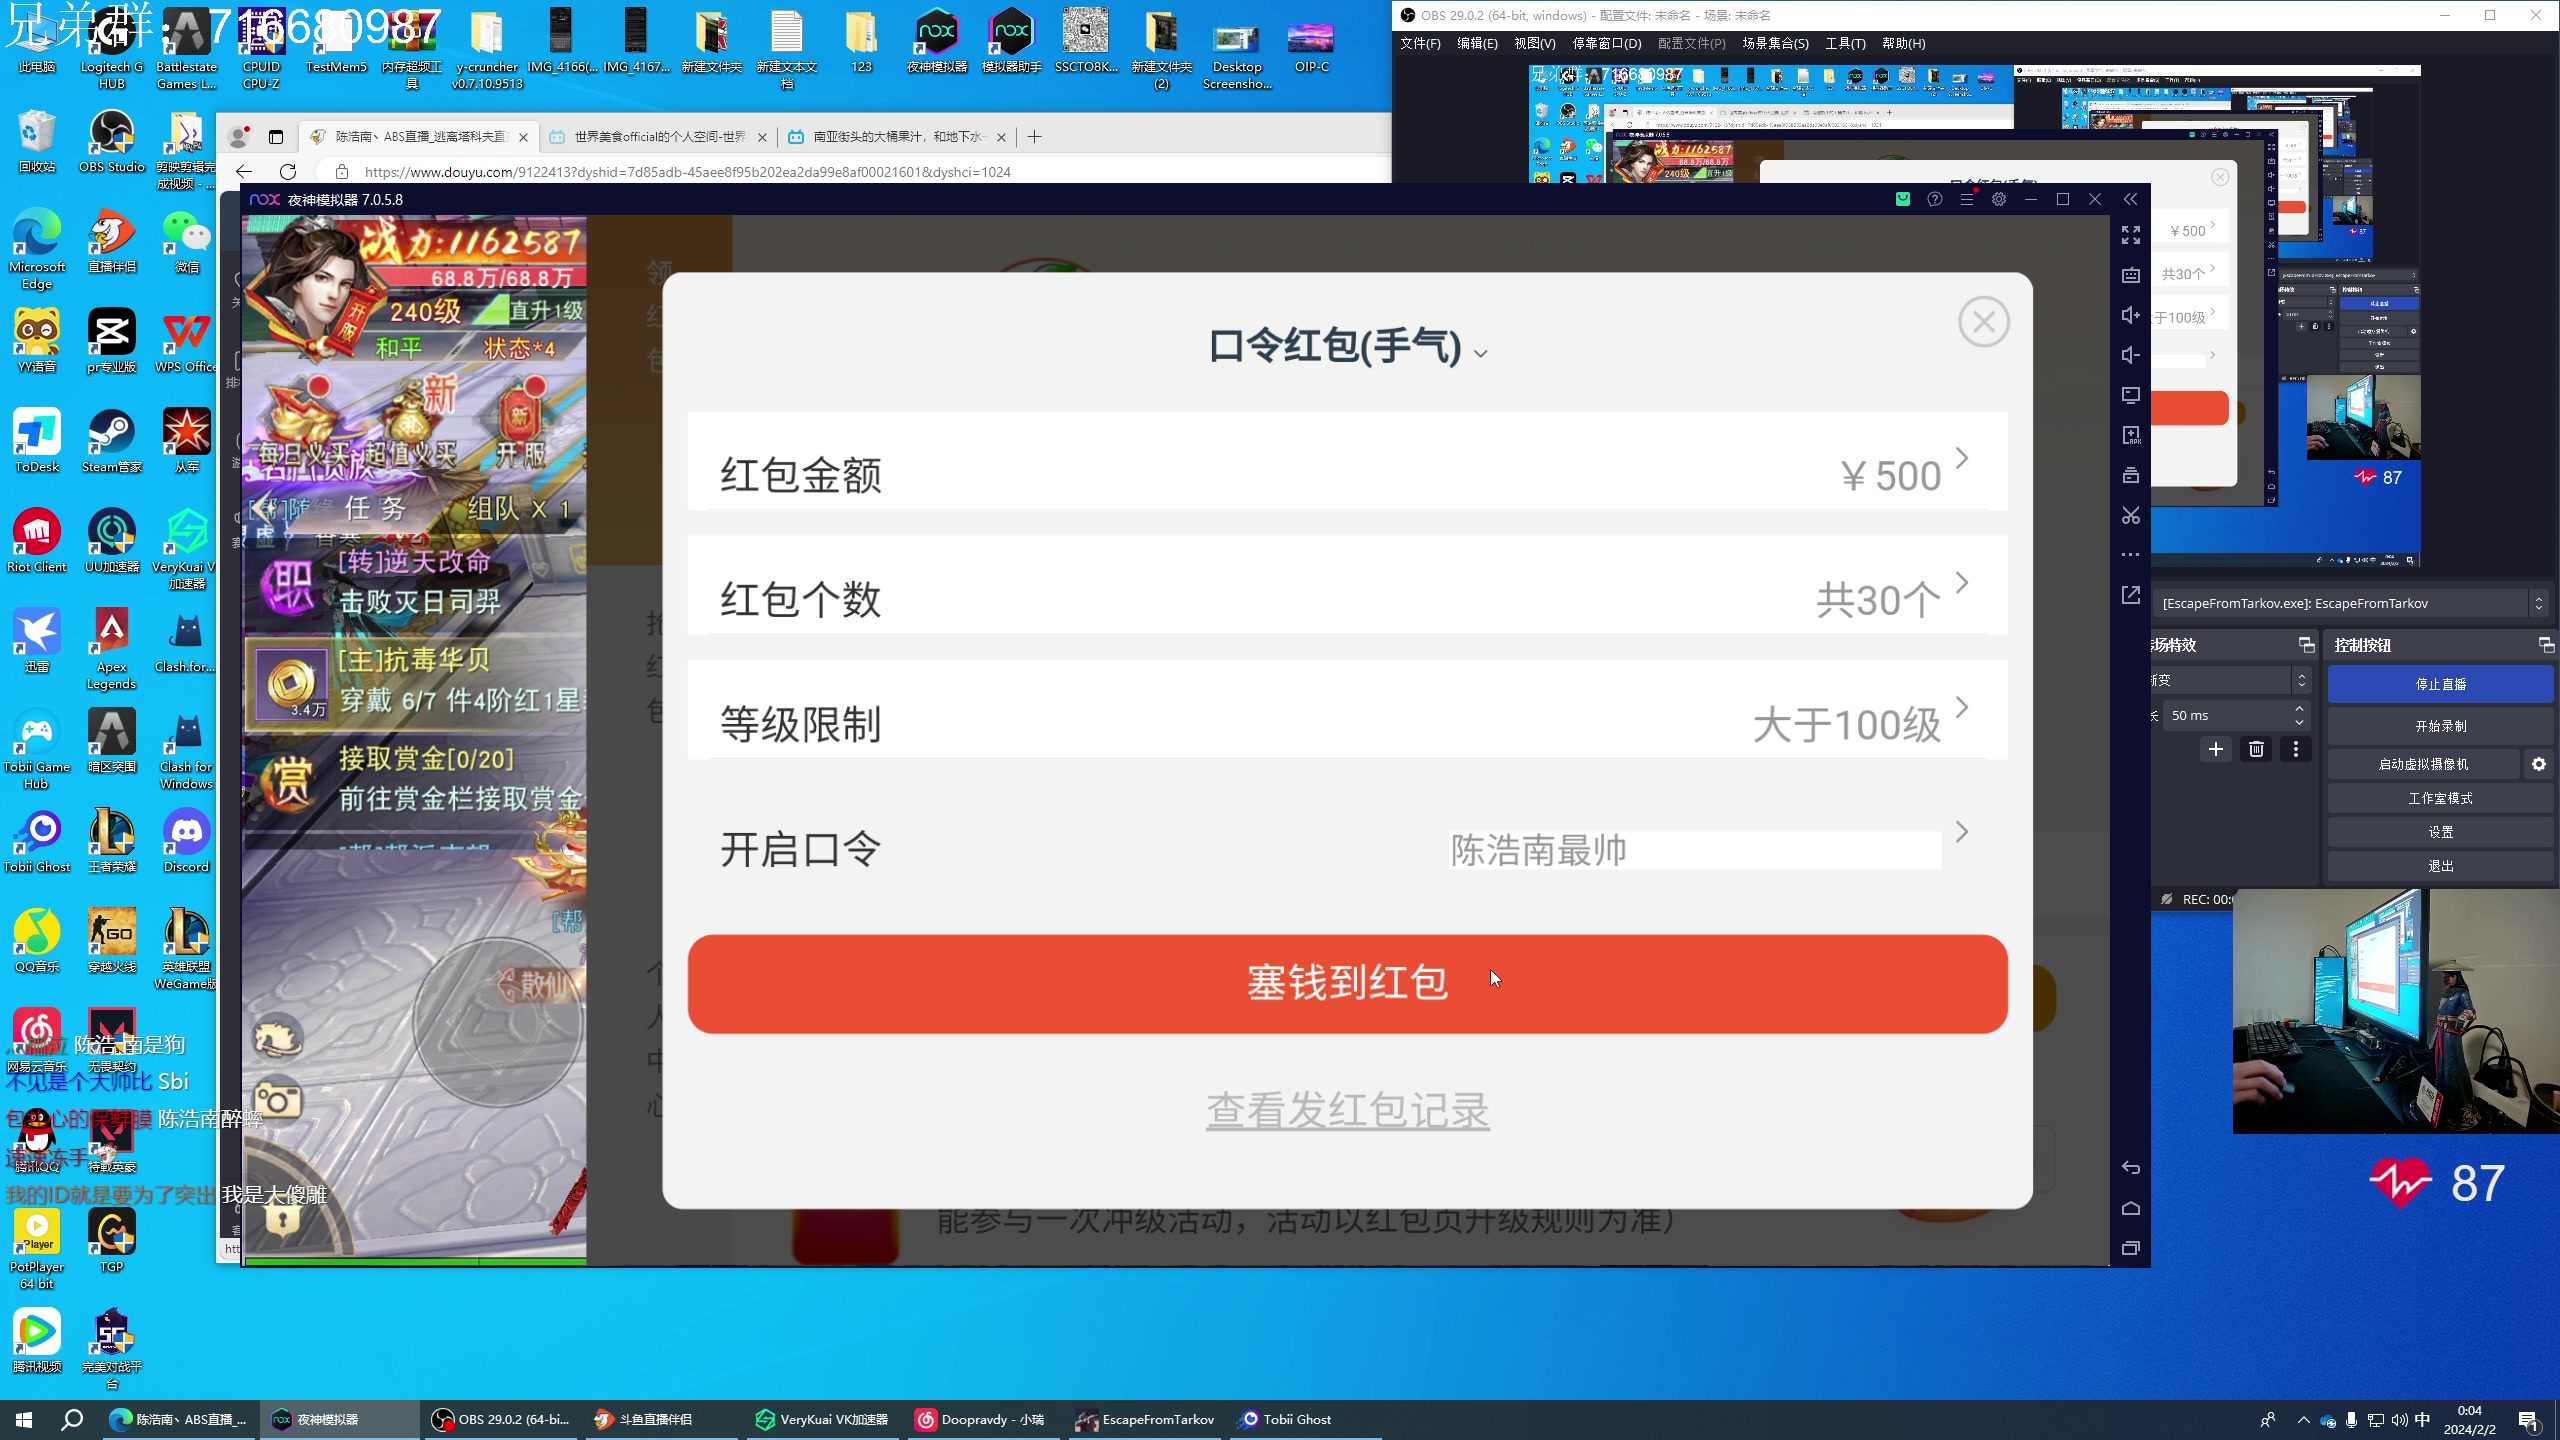Click Windows Start button
The width and height of the screenshot is (2560, 1440).
pyautogui.click(x=24, y=1419)
